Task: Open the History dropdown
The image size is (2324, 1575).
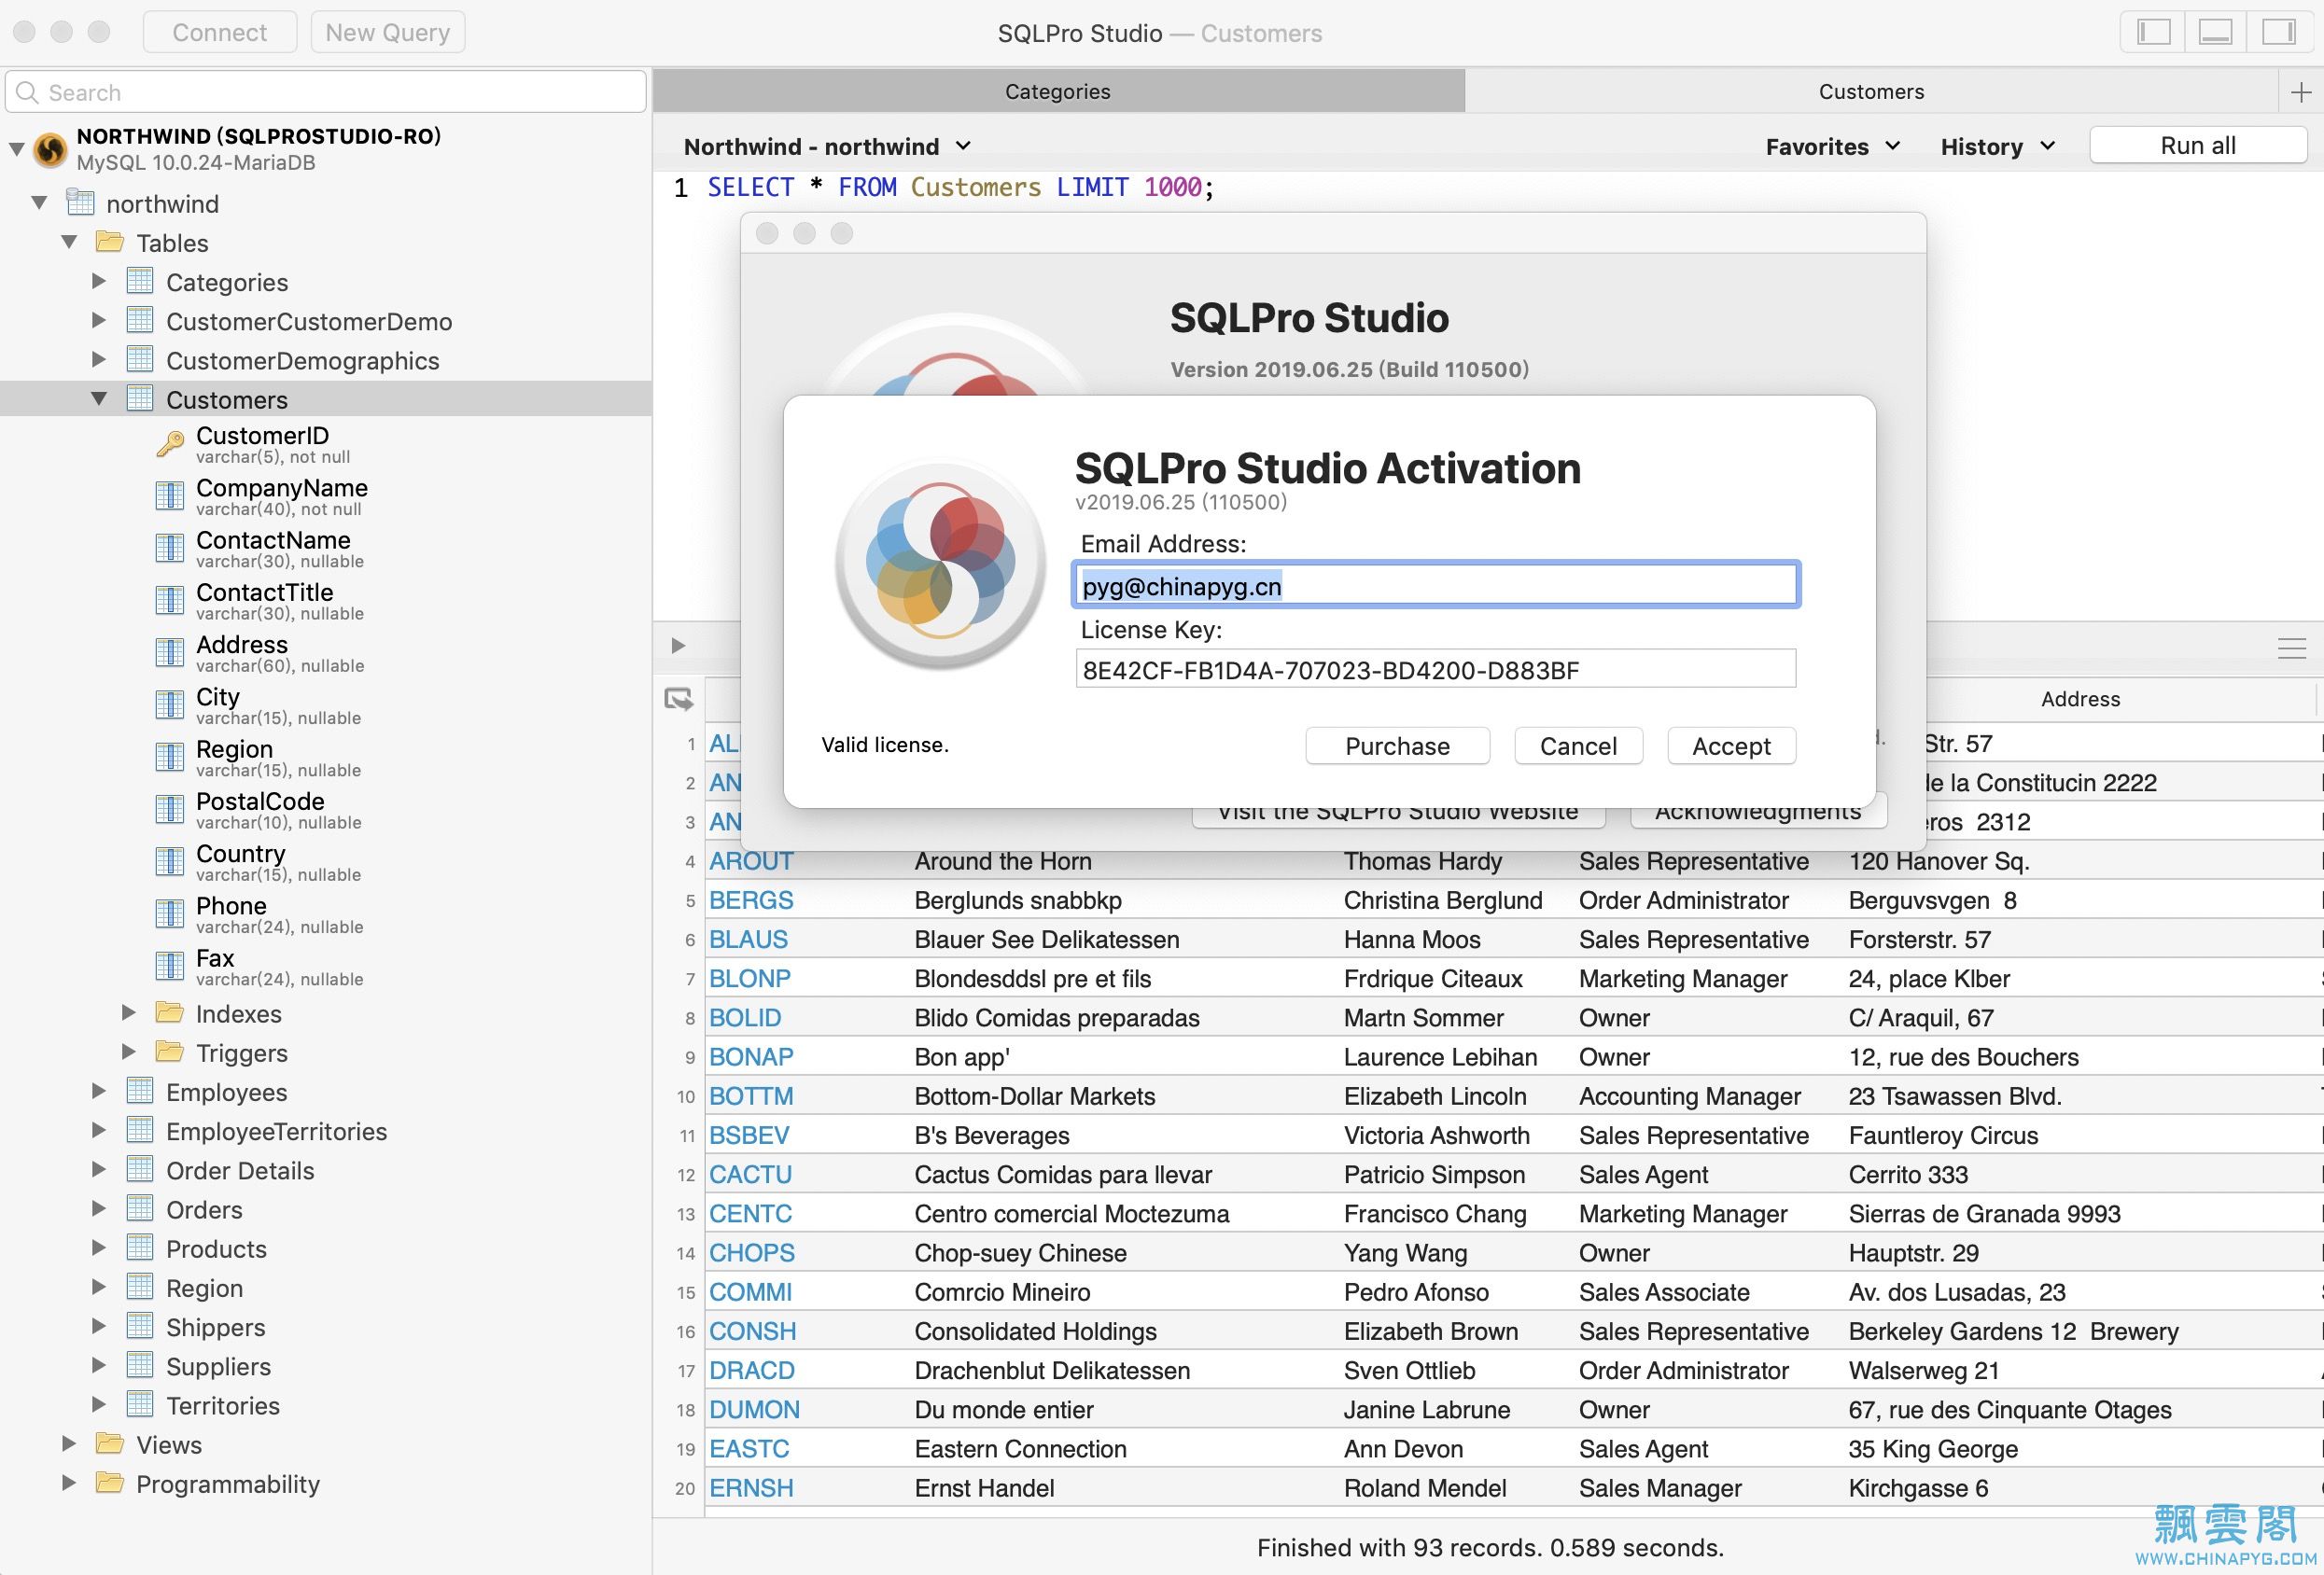Action: point(1998,146)
